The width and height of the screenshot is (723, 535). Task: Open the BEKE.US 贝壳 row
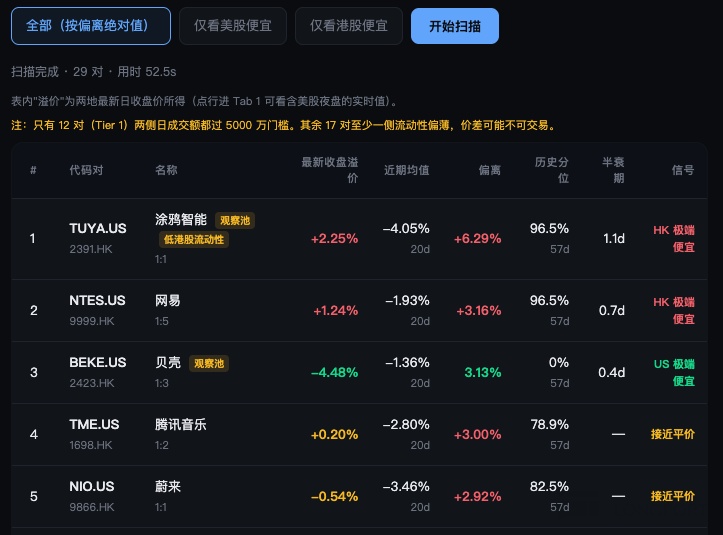359,373
